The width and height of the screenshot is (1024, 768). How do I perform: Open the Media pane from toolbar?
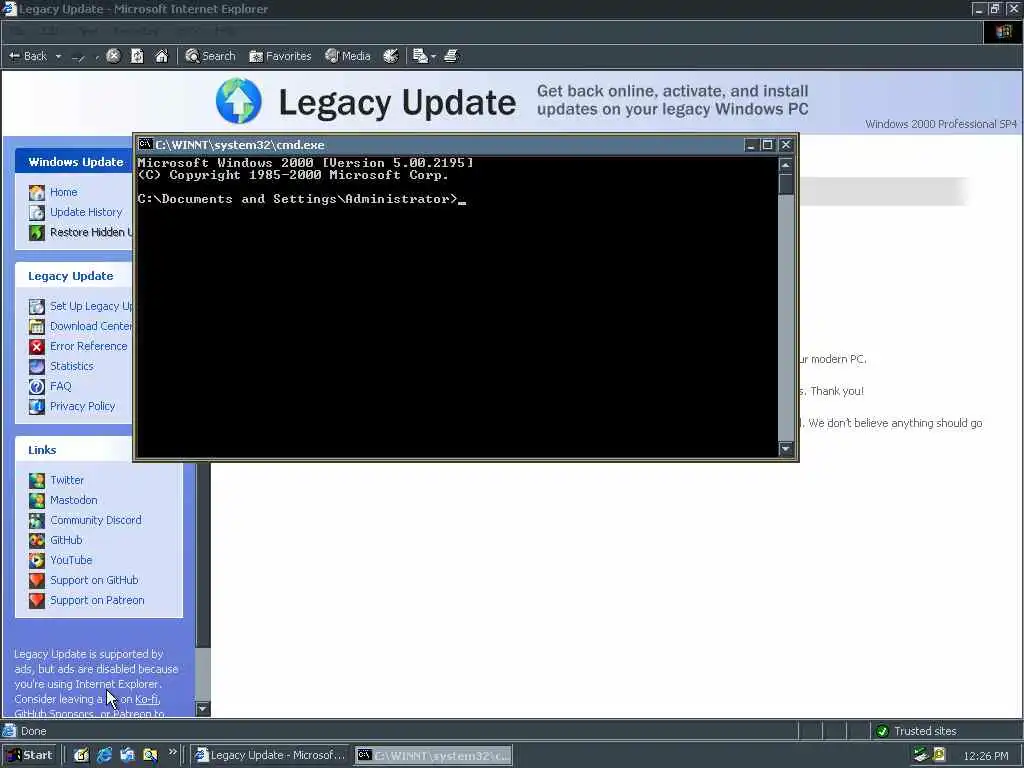click(x=348, y=56)
